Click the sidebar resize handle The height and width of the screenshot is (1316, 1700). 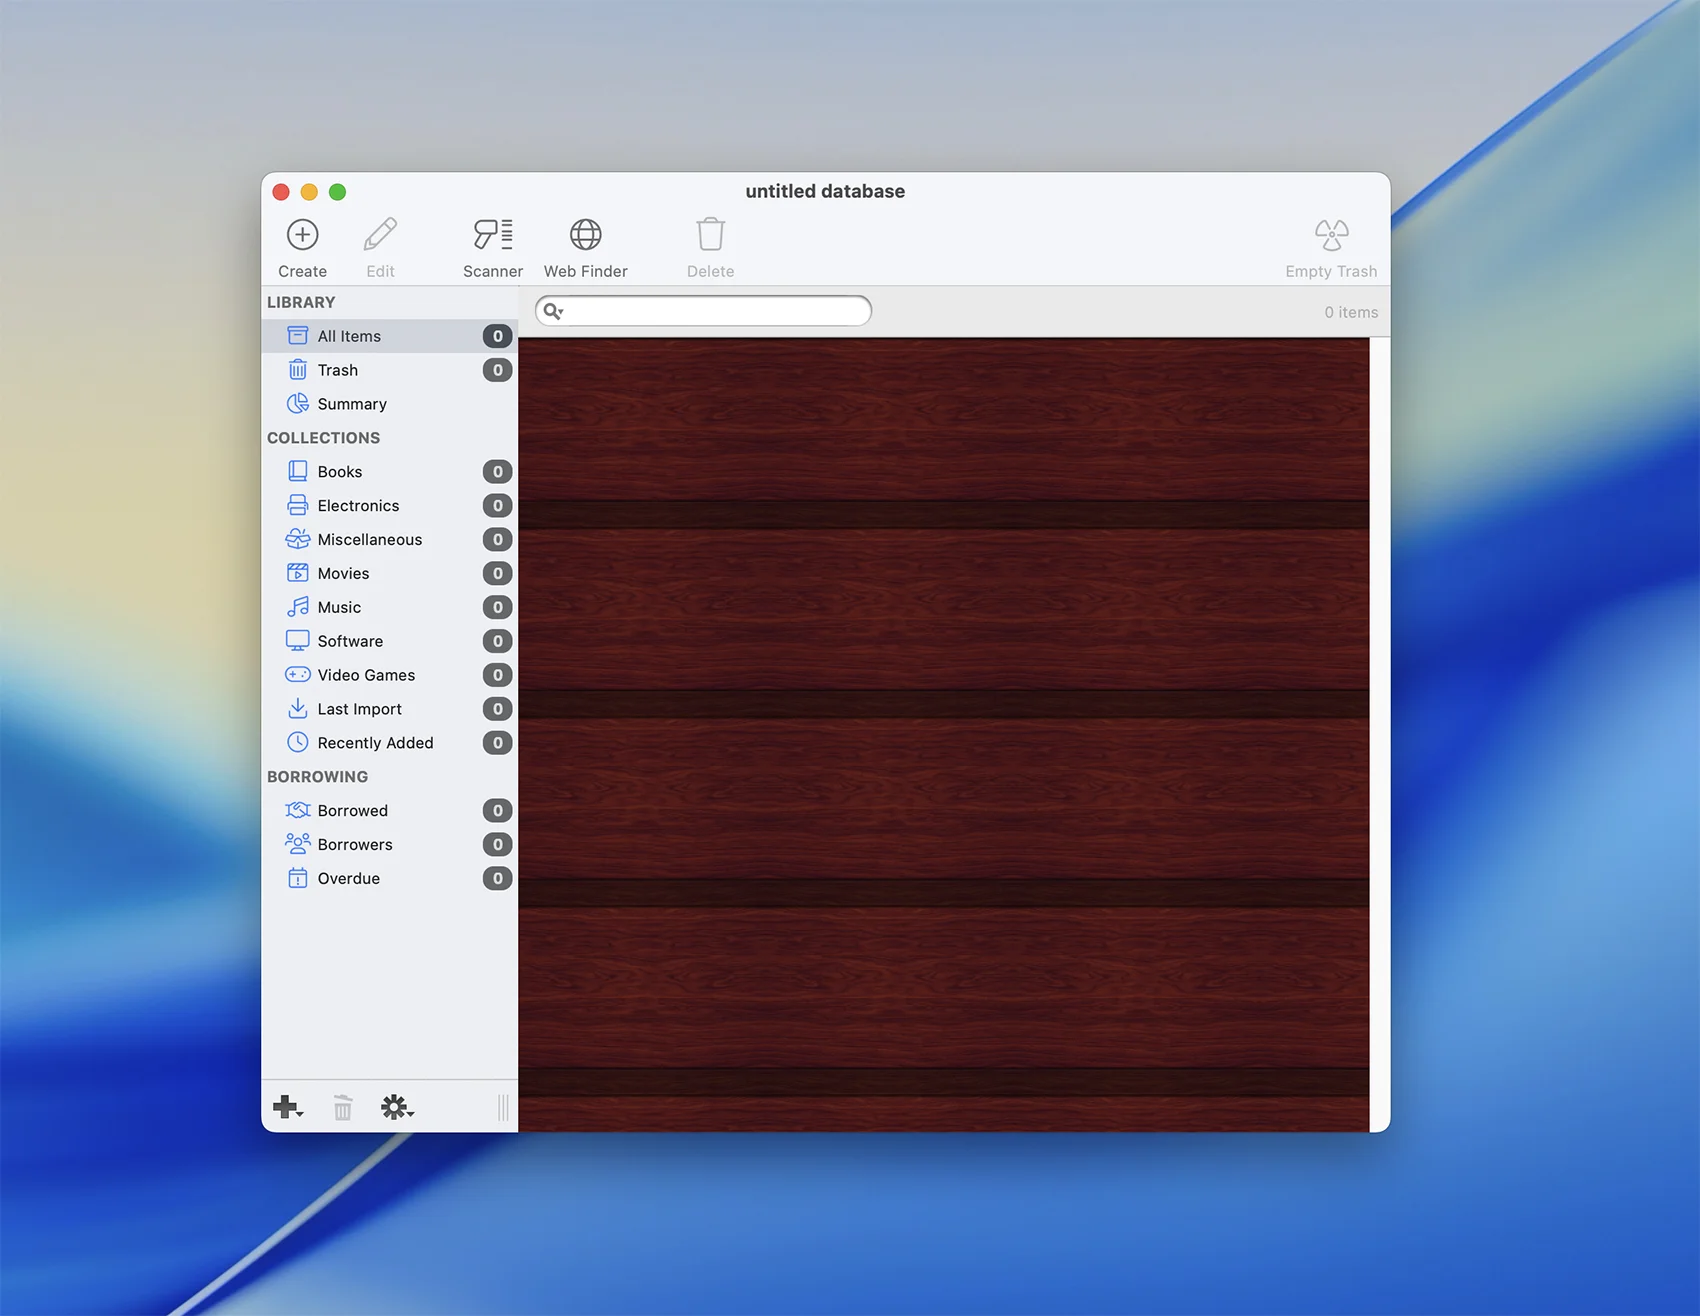tap(503, 1107)
